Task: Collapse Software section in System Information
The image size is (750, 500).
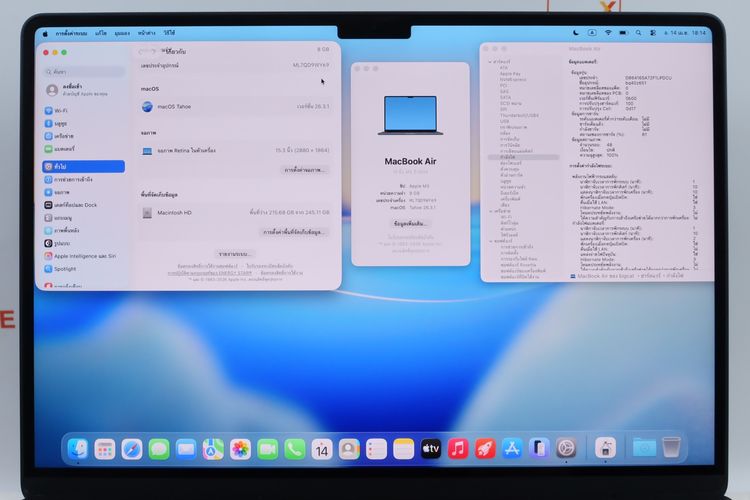Action: pyautogui.click(x=491, y=241)
